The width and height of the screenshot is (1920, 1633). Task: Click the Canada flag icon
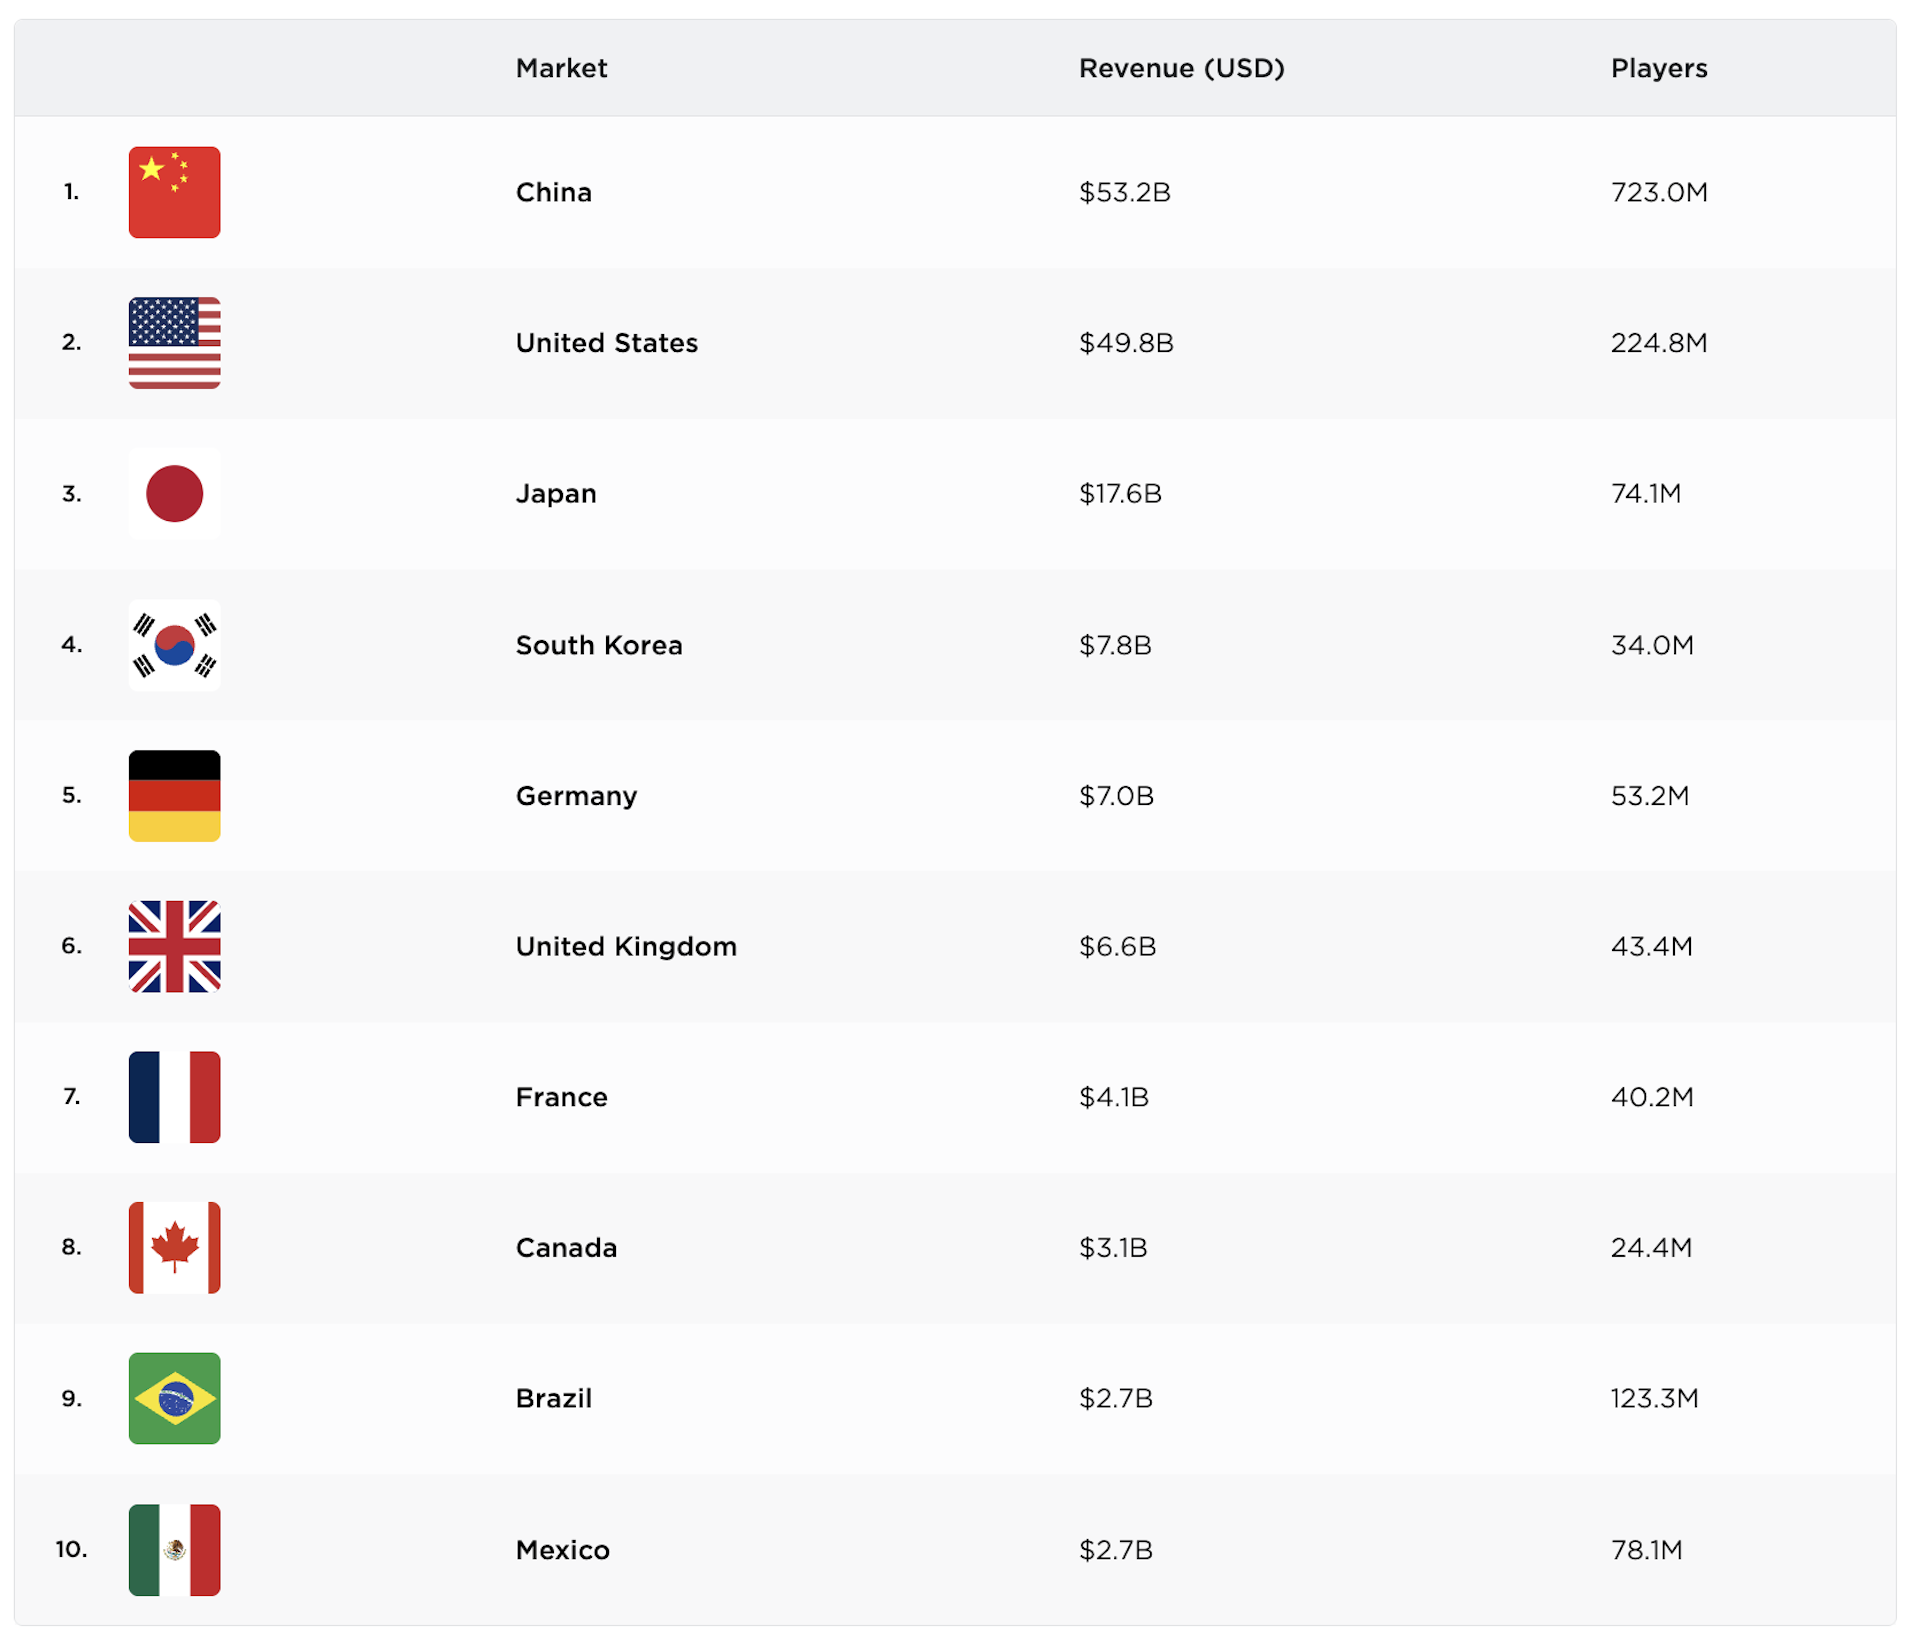coord(174,1248)
